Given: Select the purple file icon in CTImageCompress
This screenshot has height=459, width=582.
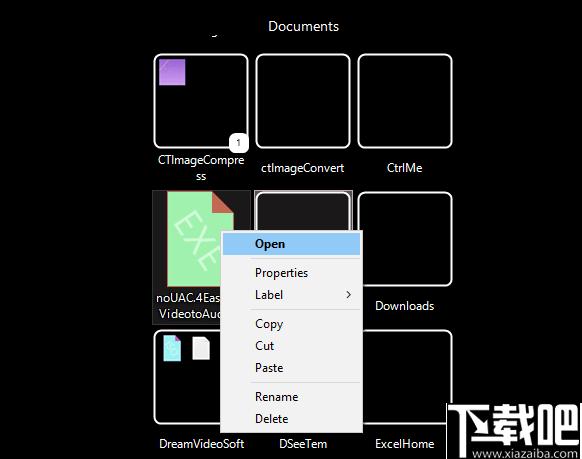Looking at the screenshot, I should 172,72.
